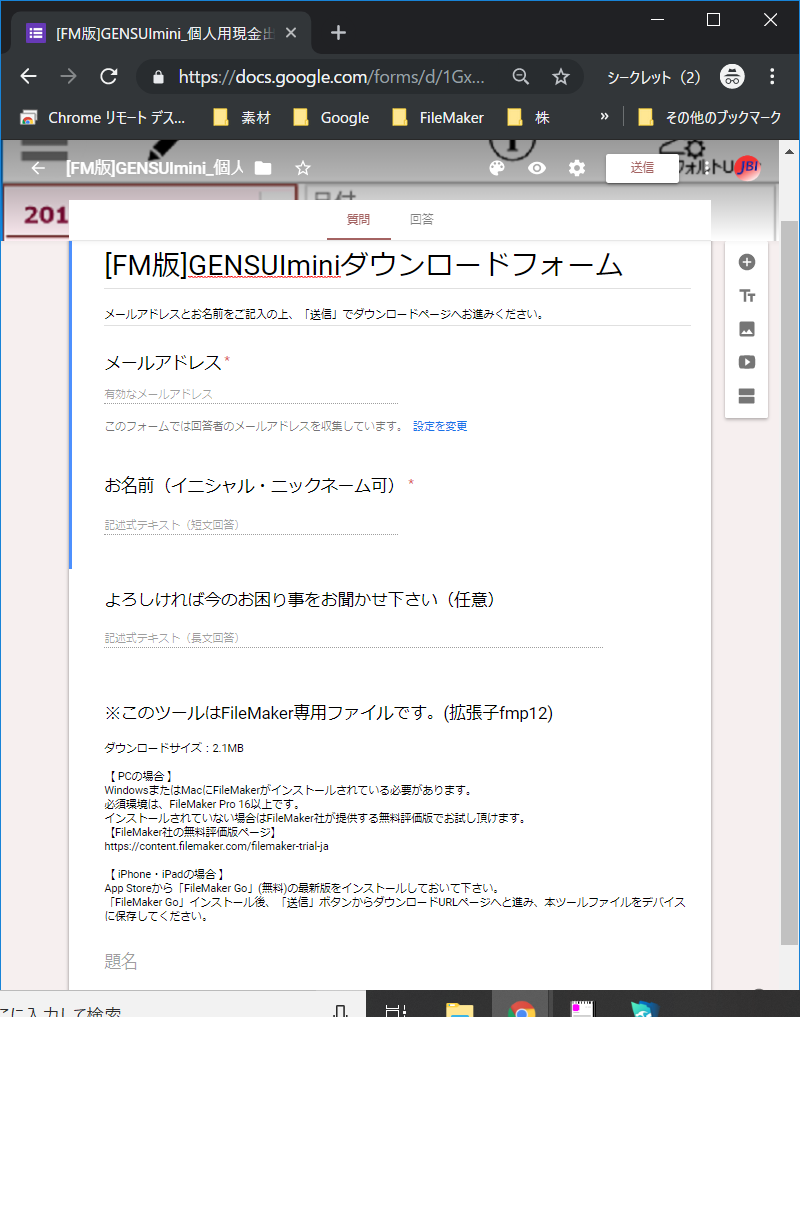The width and height of the screenshot is (800, 1228).
Task: Move the form to a folder
Action: click(x=261, y=168)
